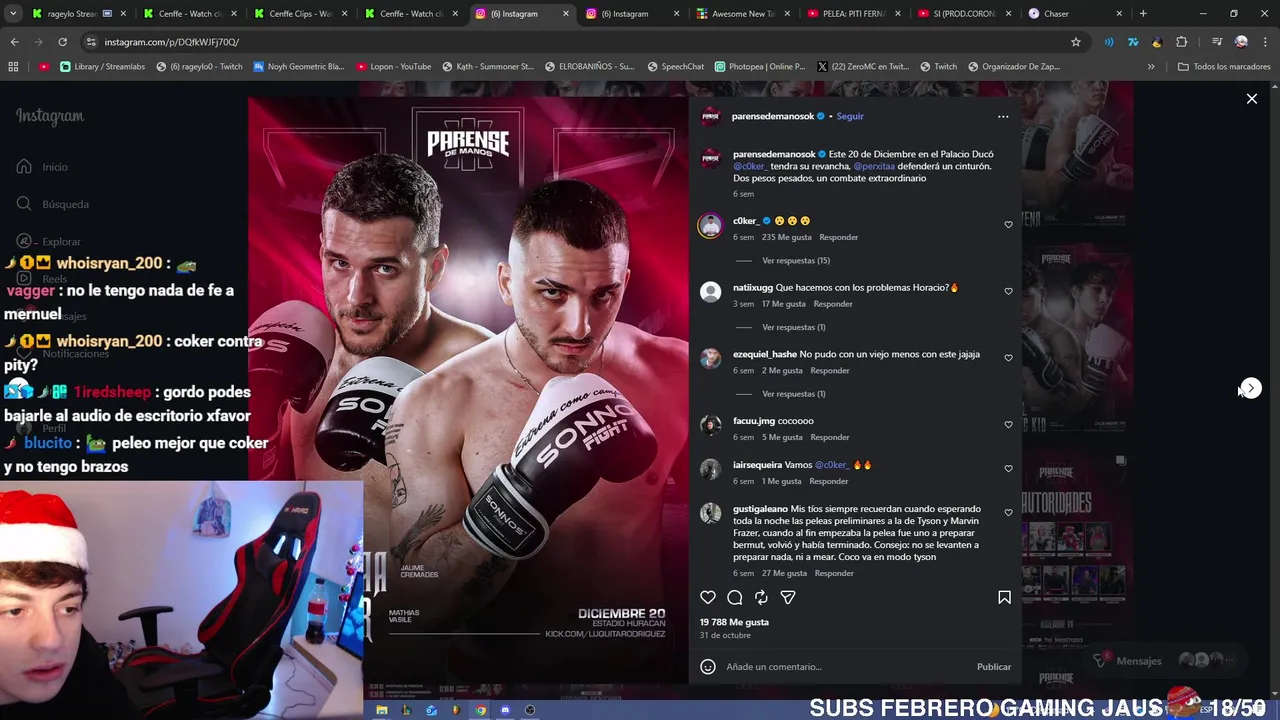Save the post with bookmark icon

[x=1004, y=597]
